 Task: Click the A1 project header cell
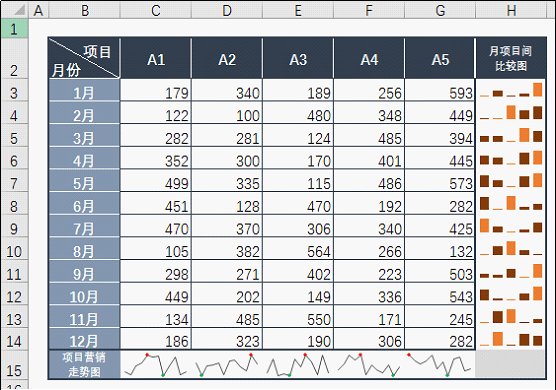[x=156, y=58]
